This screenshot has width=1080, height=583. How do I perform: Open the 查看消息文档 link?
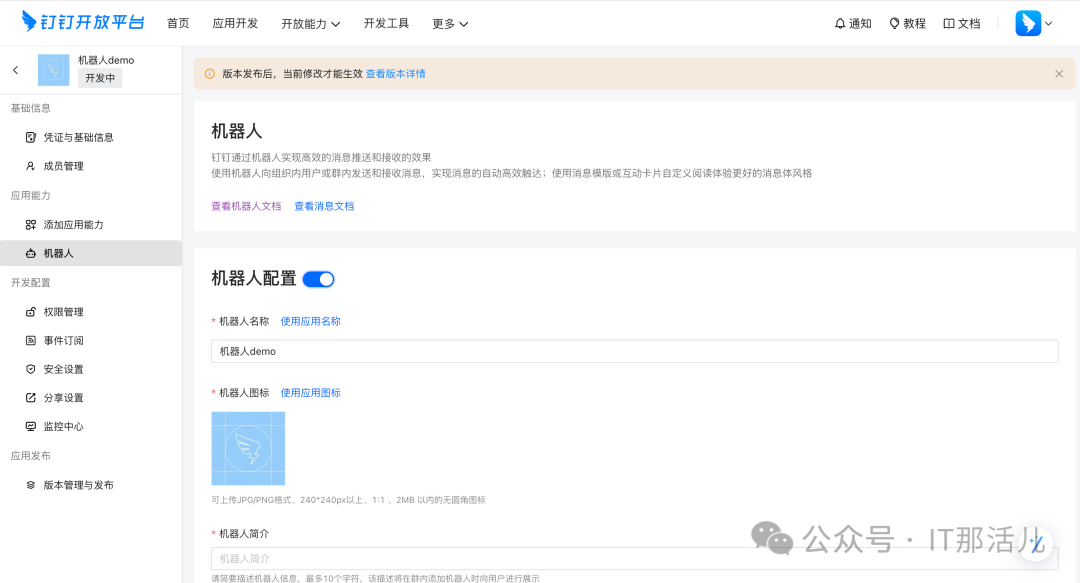324,206
